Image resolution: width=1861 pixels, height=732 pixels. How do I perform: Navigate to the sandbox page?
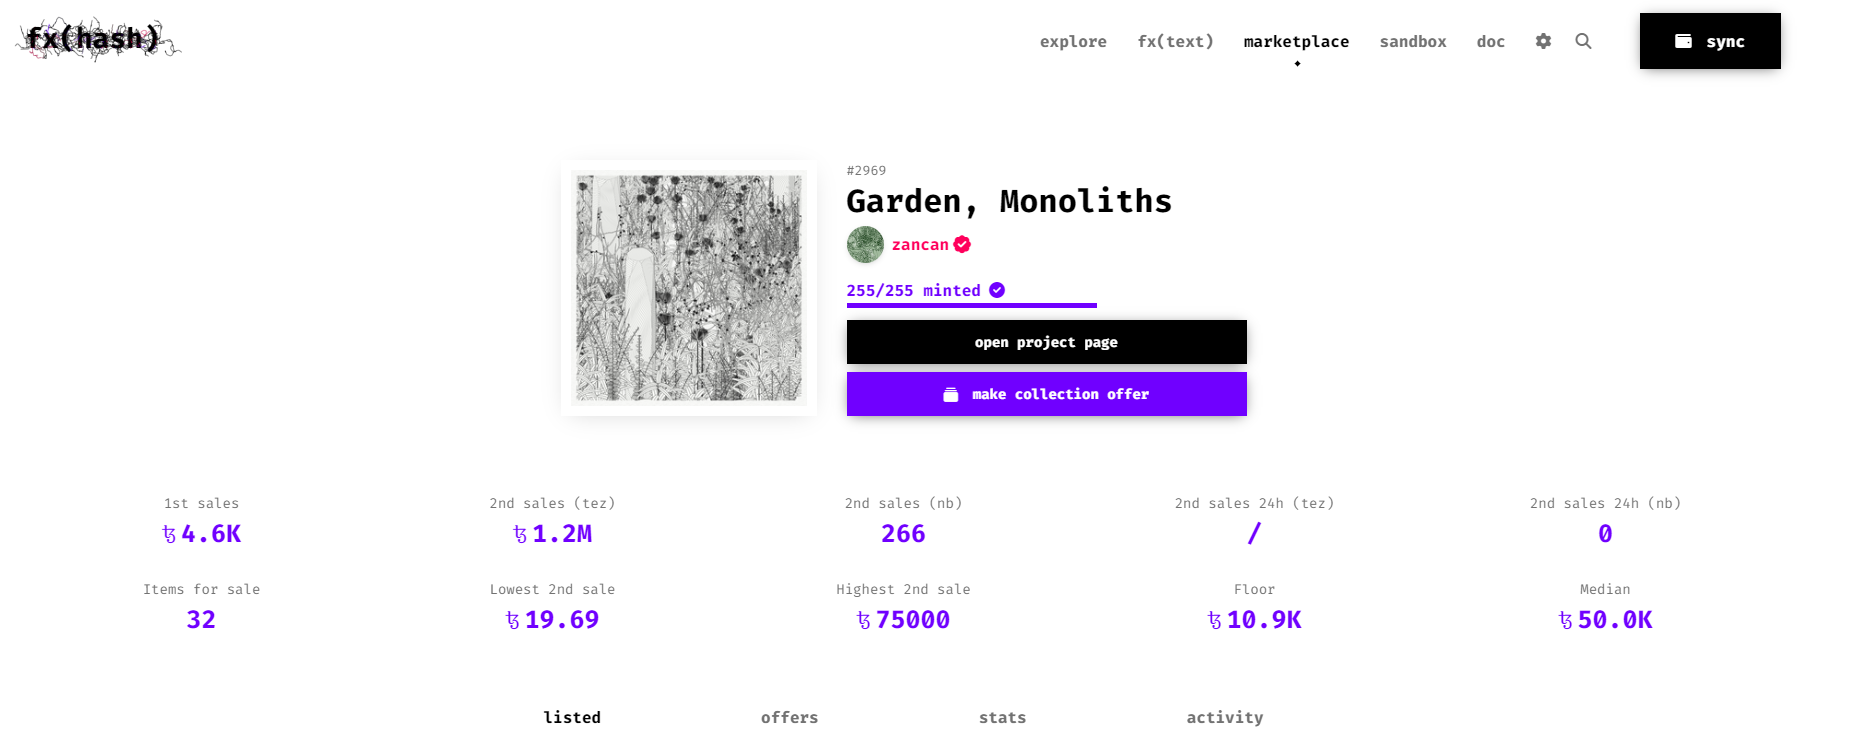tap(1413, 41)
